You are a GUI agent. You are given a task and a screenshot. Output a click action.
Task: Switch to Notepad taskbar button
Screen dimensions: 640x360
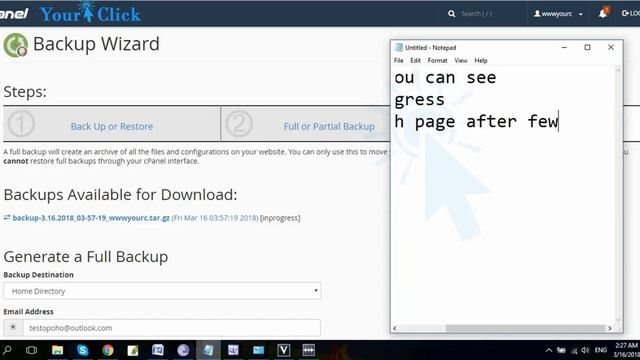coord(208,350)
